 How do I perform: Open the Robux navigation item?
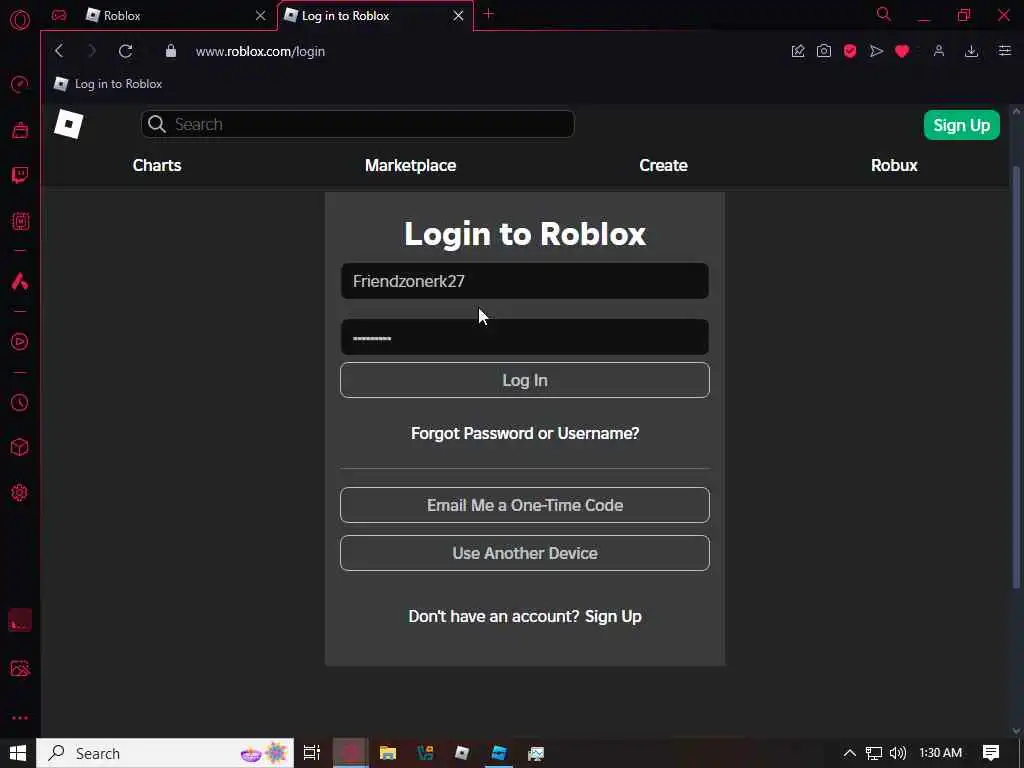pos(894,165)
